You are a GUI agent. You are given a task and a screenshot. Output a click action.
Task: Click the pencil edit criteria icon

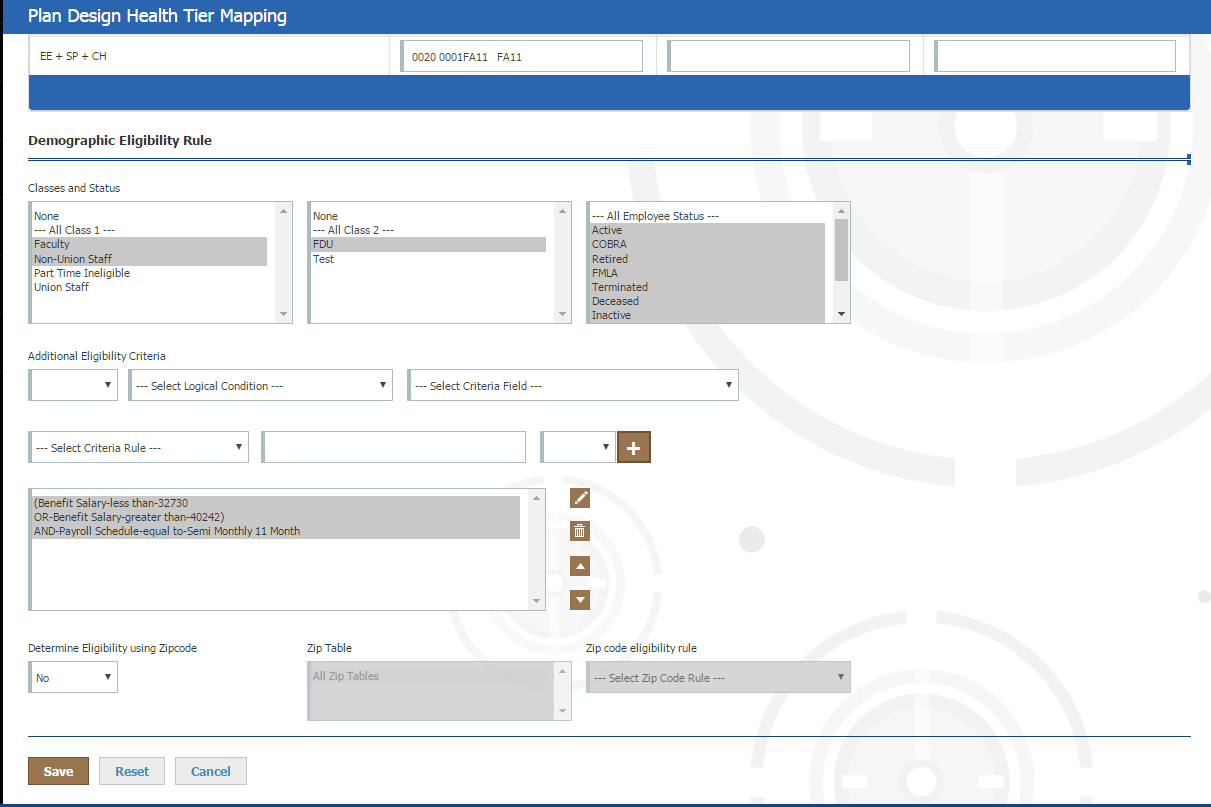click(580, 498)
